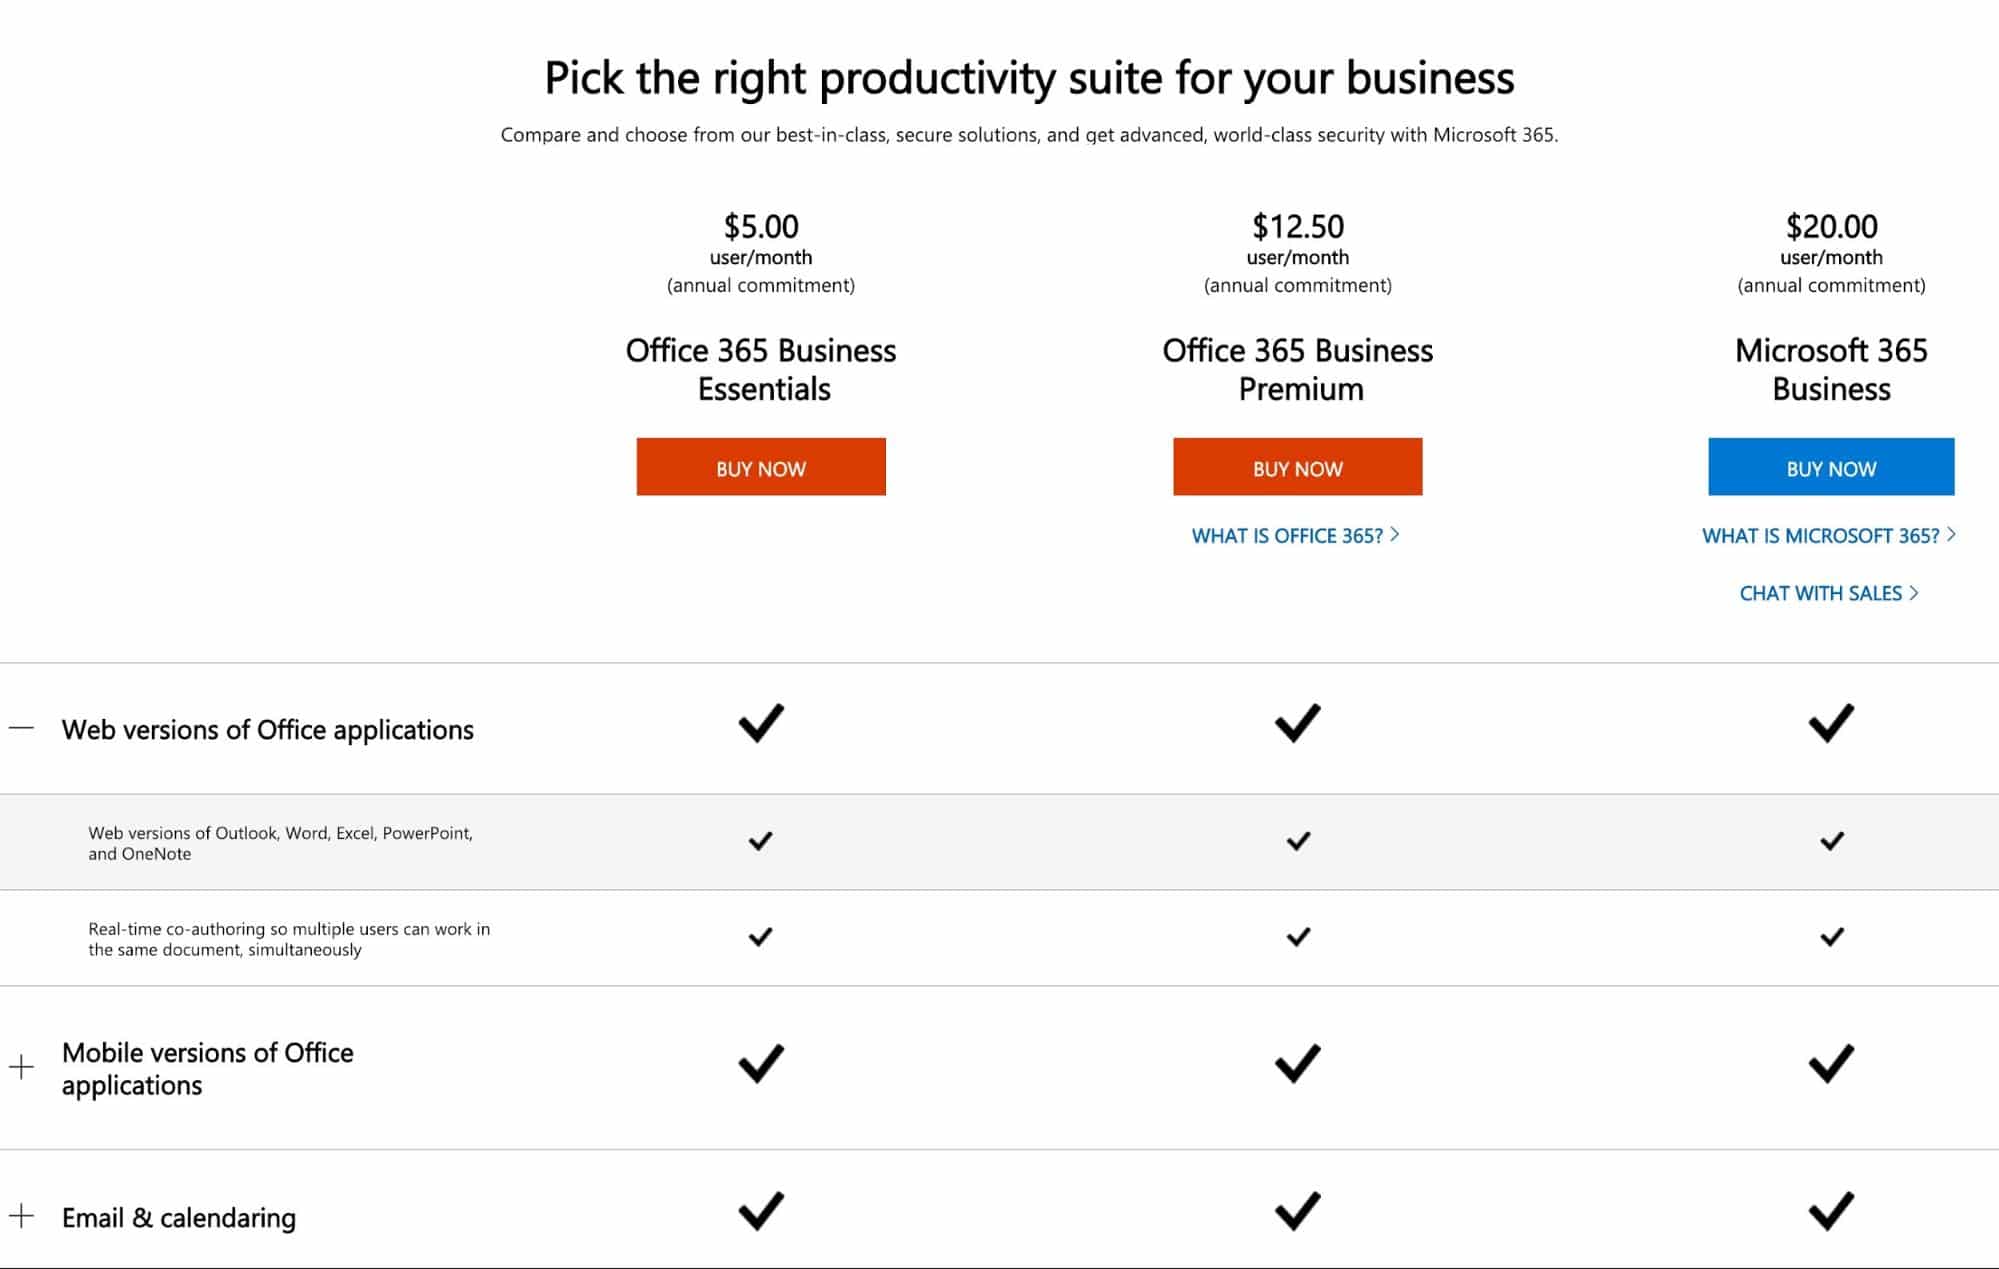
Task: Open Chat with Sales link
Action: (1829, 593)
